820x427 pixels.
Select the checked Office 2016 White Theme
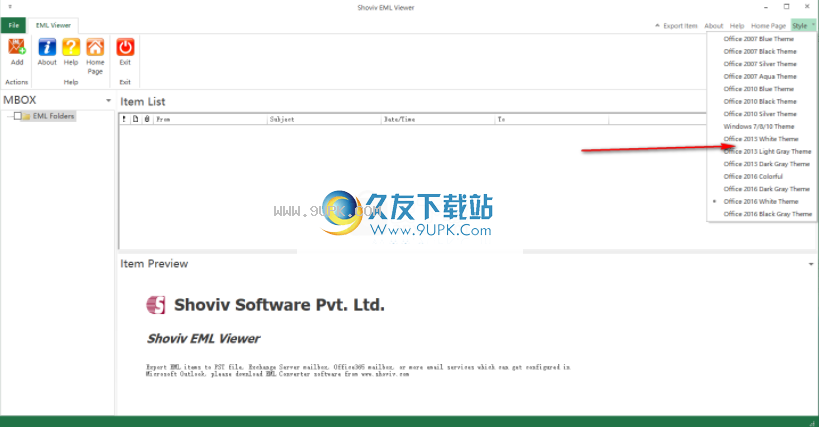[761, 202]
